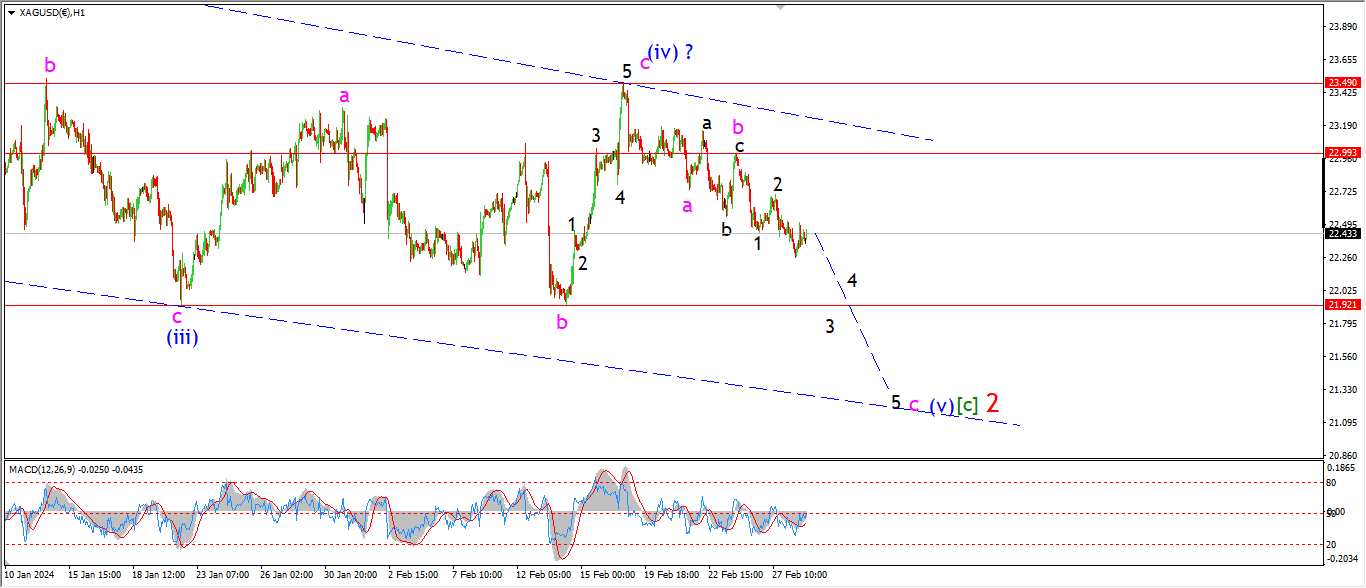Select the blue (v) wave label

click(940, 406)
